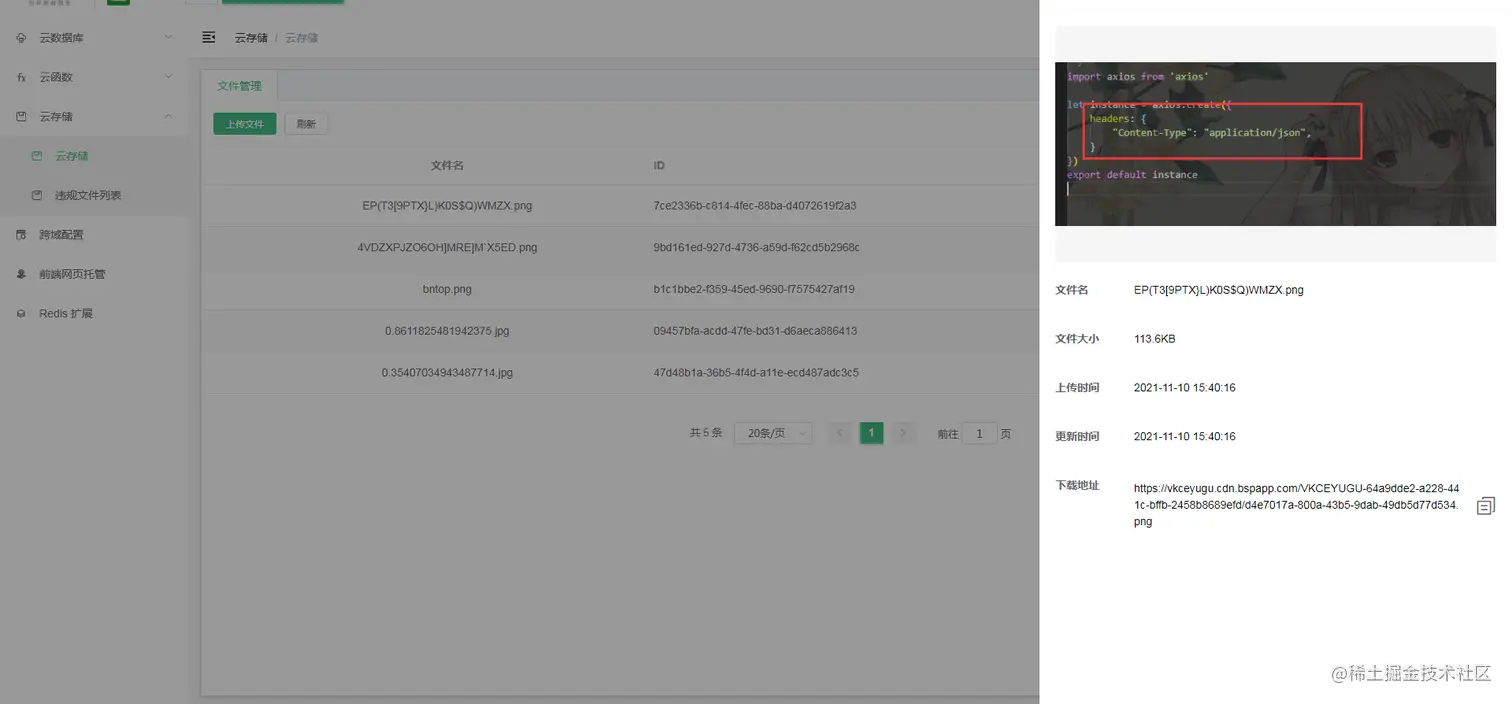Click the detail panel file name value
The height and width of the screenshot is (704, 1512).
click(1218, 290)
